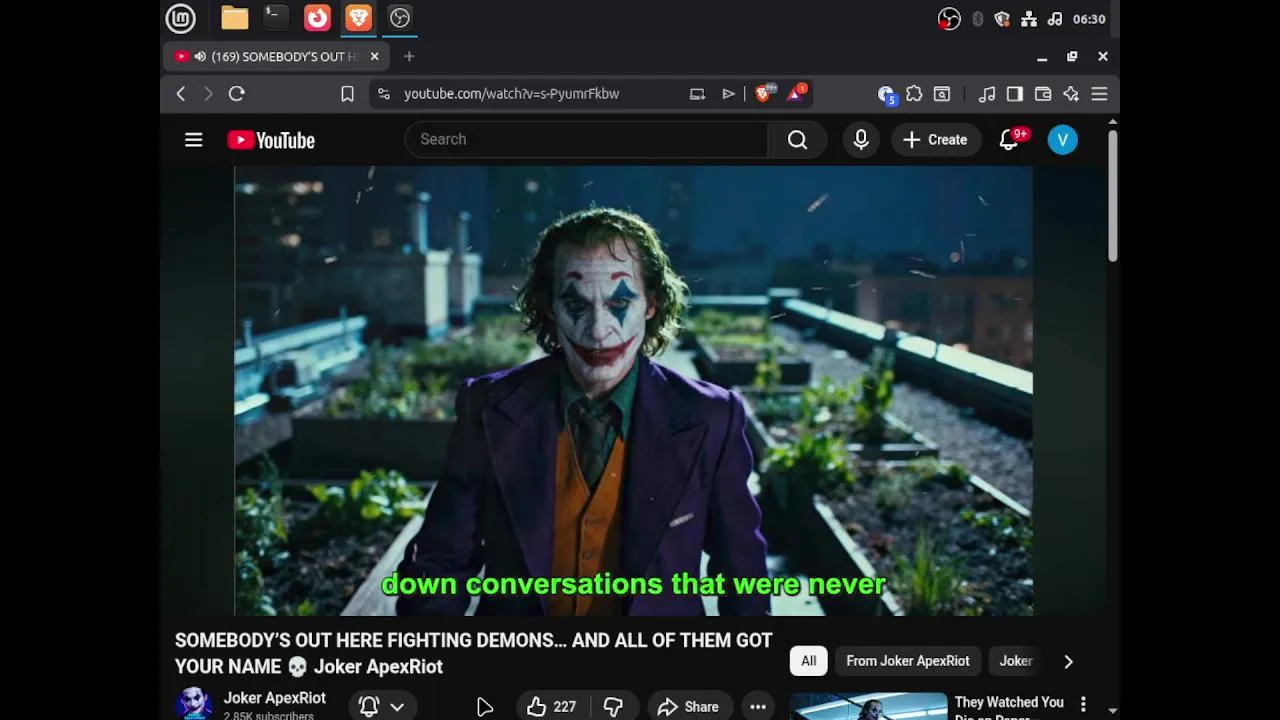Expand subscription notification bell dropdown

coord(382,706)
